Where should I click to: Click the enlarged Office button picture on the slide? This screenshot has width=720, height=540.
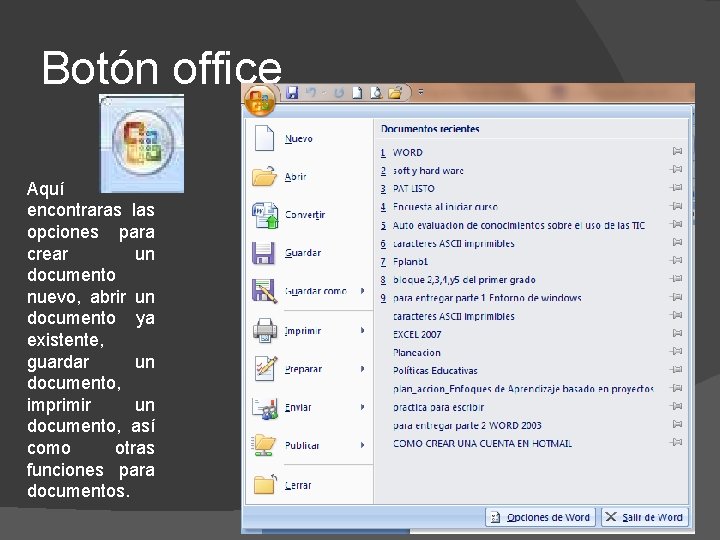(x=142, y=143)
